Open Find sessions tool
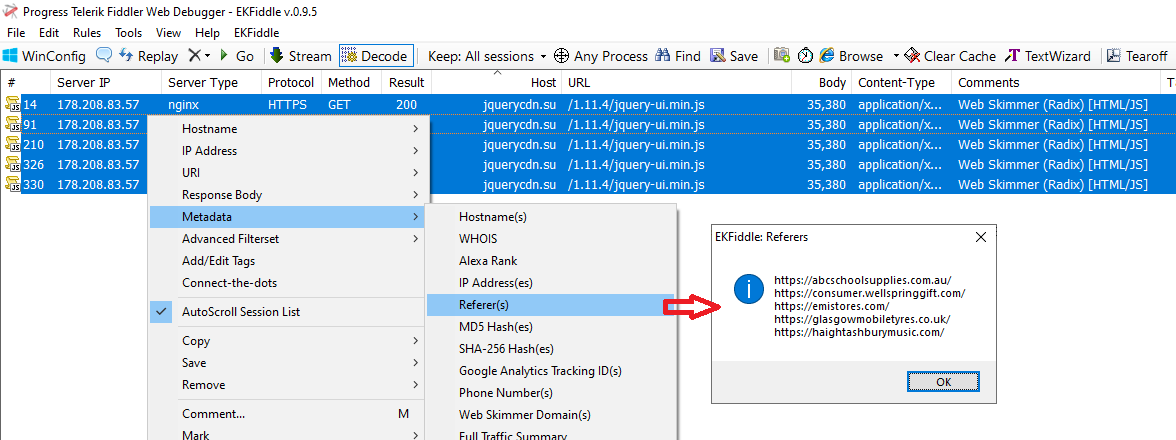The width and height of the screenshot is (1176, 440). click(678, 56)
